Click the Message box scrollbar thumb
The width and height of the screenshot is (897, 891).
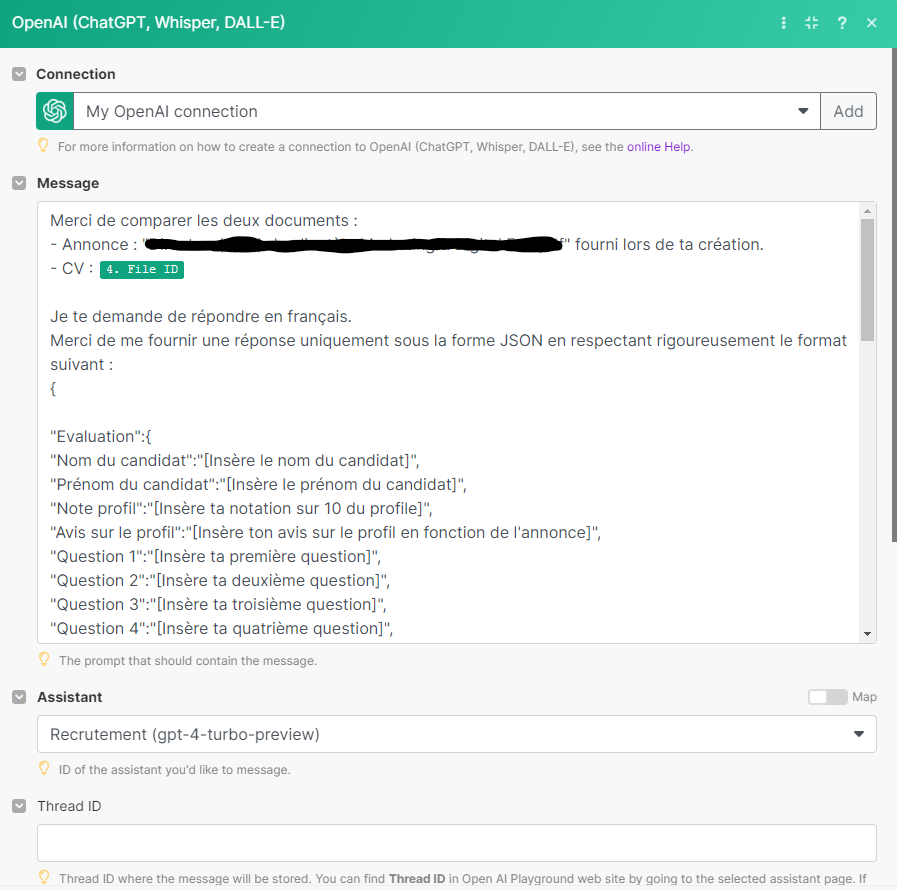pyautogui.click(x=867, y=280)
